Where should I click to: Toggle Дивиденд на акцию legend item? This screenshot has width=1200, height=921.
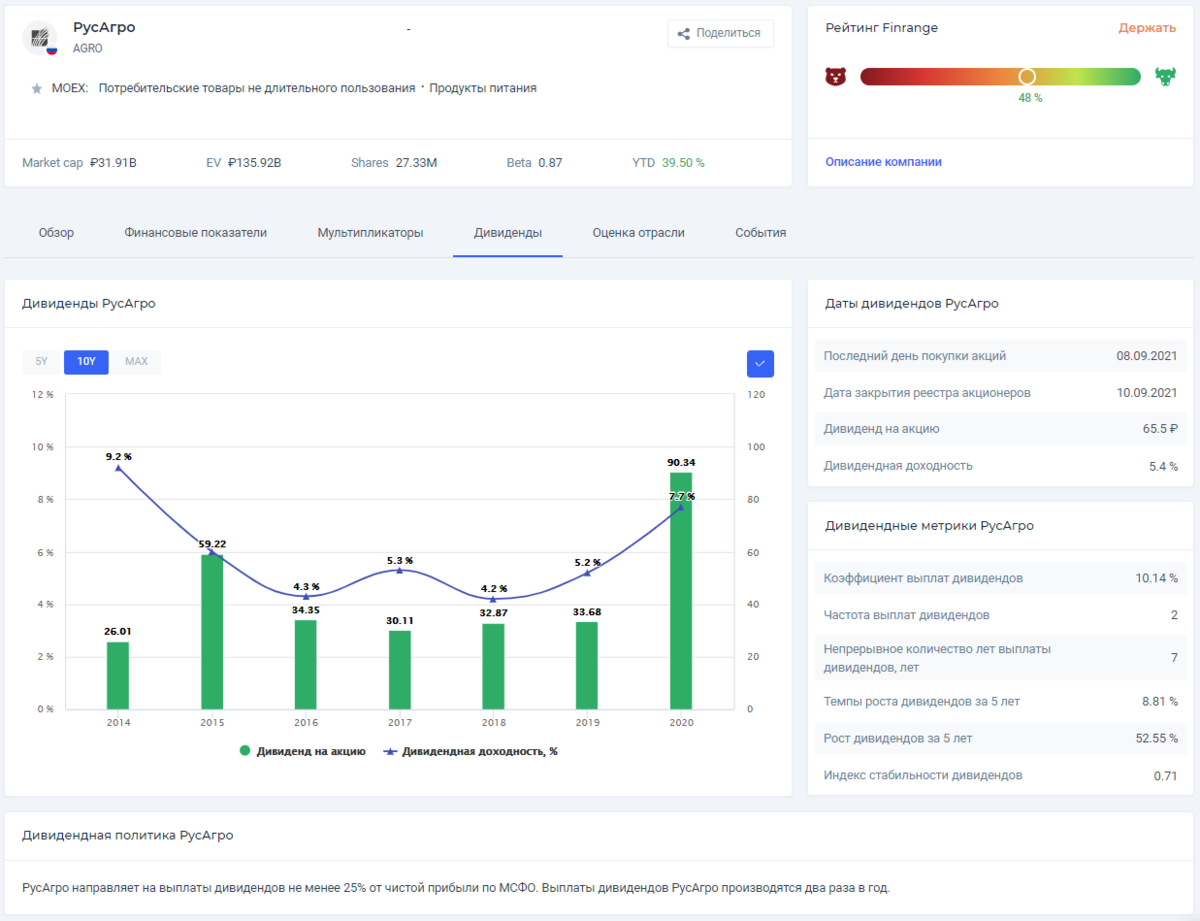(x=302, y=751)
